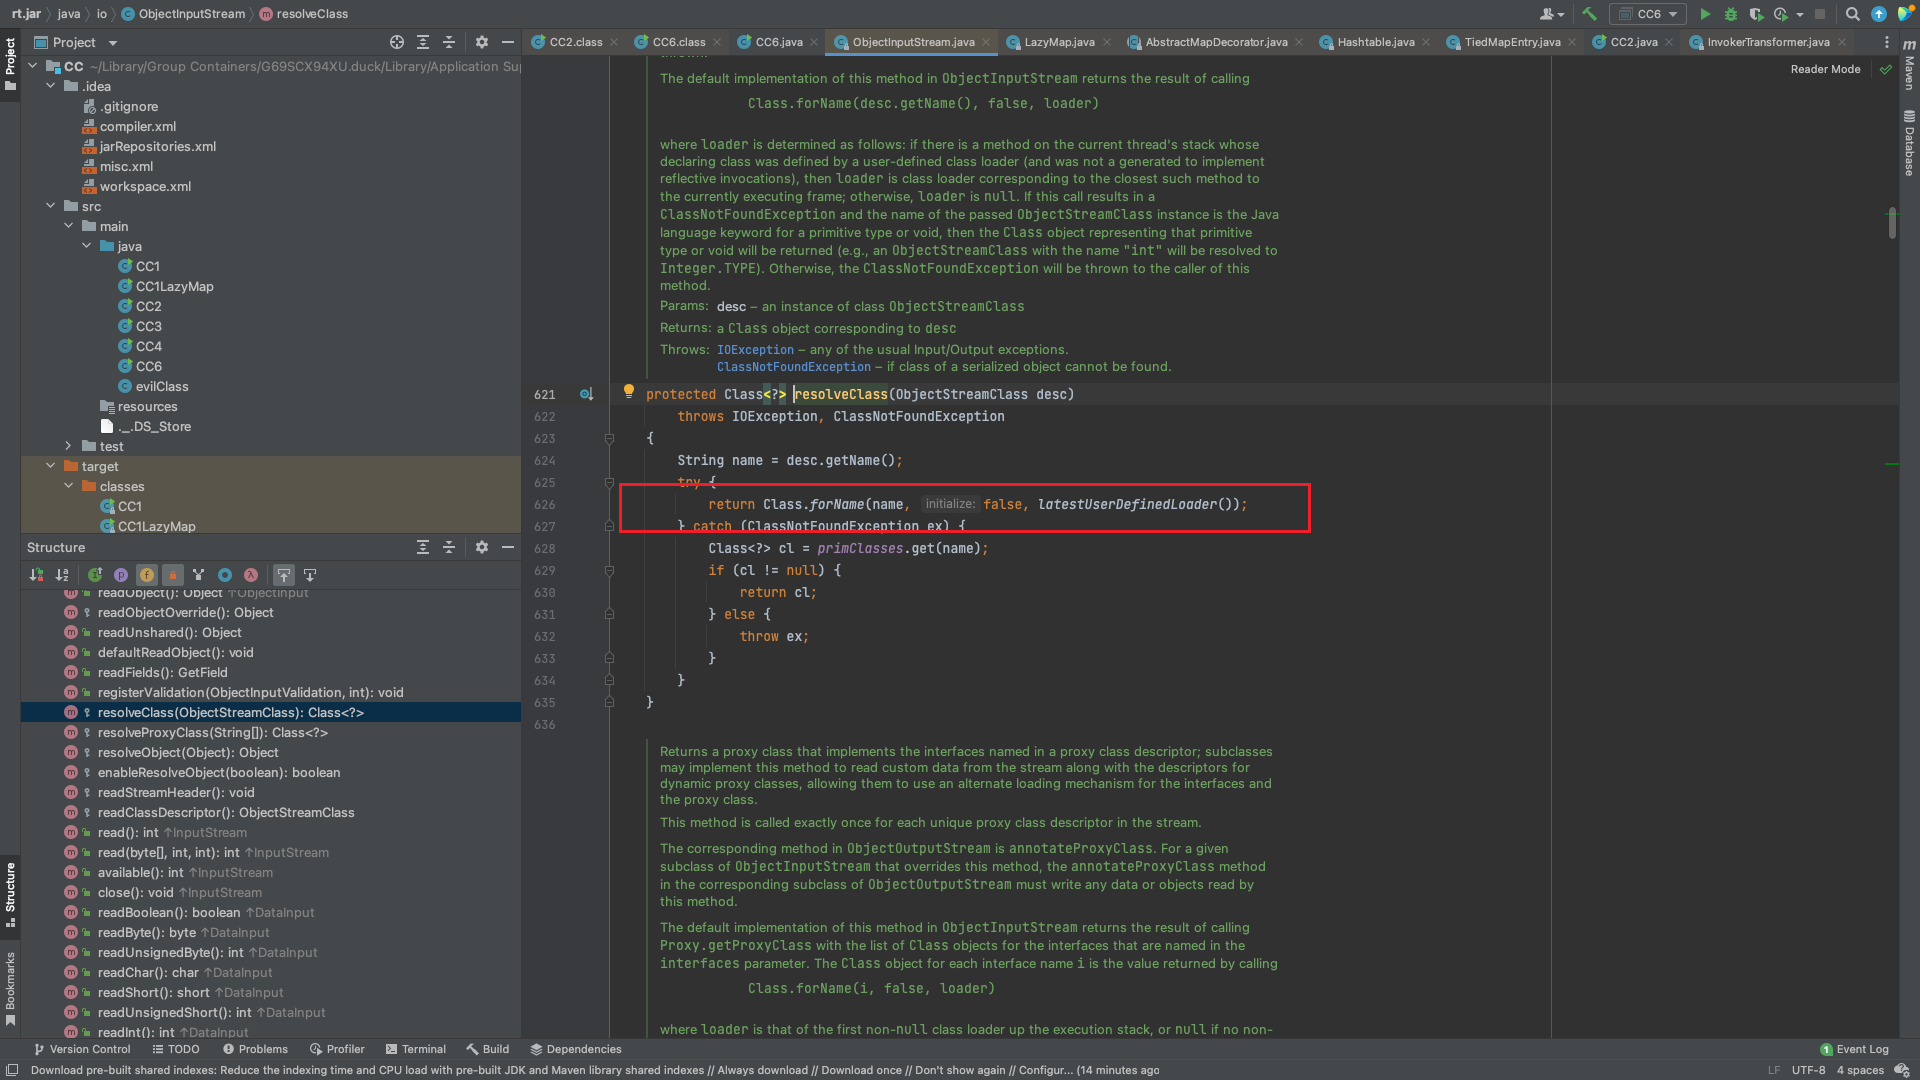The width and height of the screenshot is (1920, 1080).
Task: Collapse the .idea folder
Action: [x=50, y=86]
